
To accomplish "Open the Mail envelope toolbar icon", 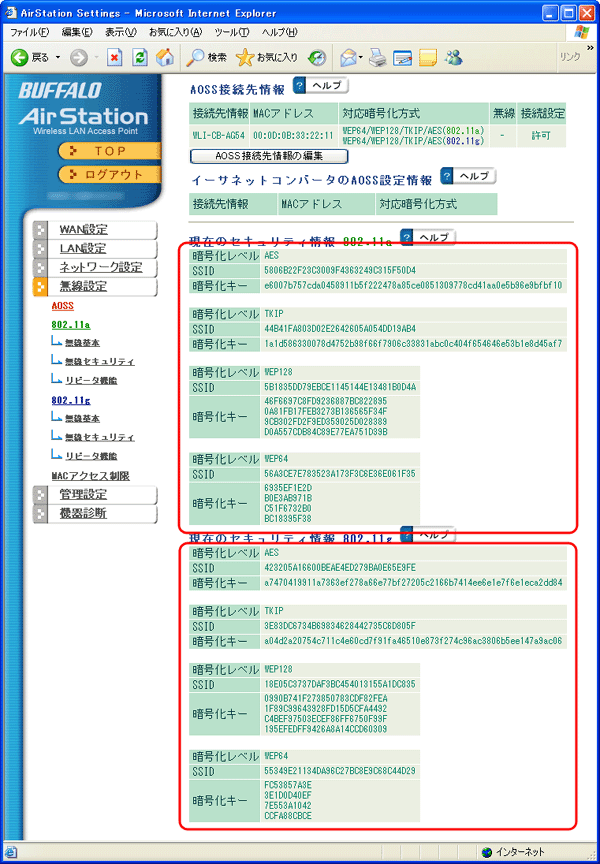I will click(348, 57).
